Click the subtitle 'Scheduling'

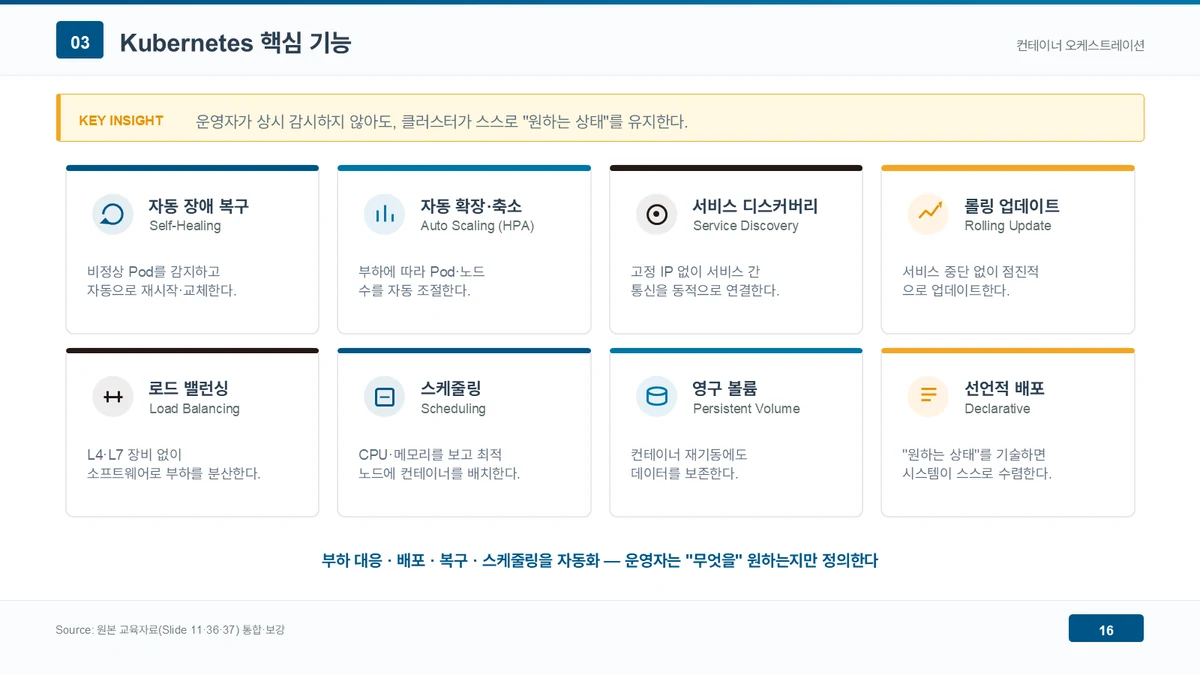[453, 409]
